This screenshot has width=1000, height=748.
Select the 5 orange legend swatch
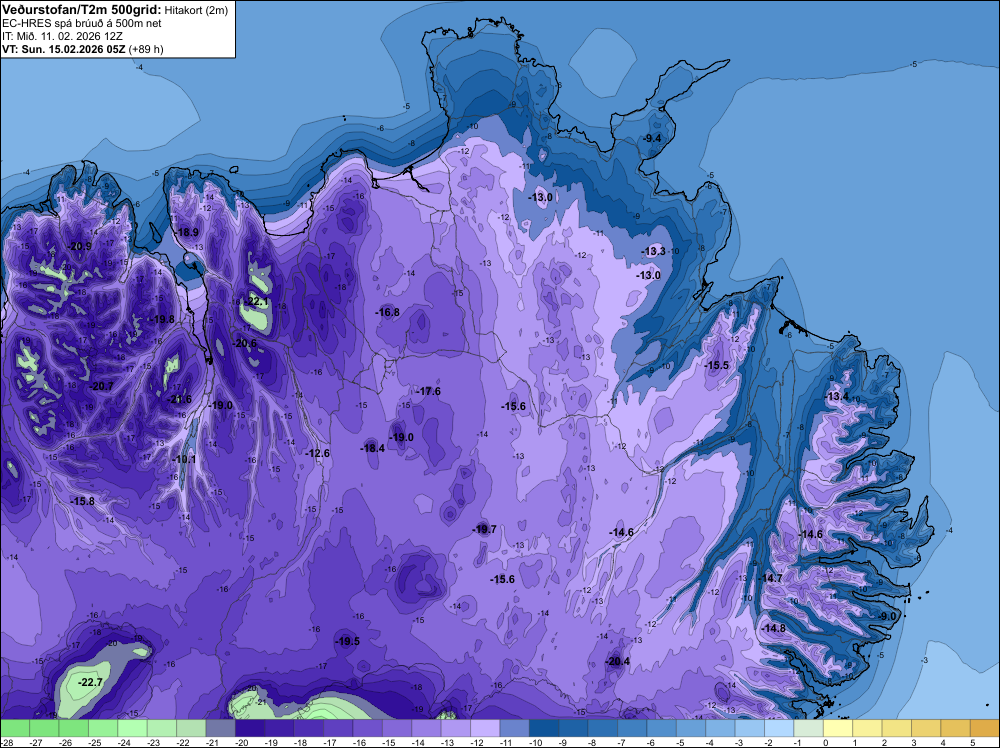(x=985, y=728)
